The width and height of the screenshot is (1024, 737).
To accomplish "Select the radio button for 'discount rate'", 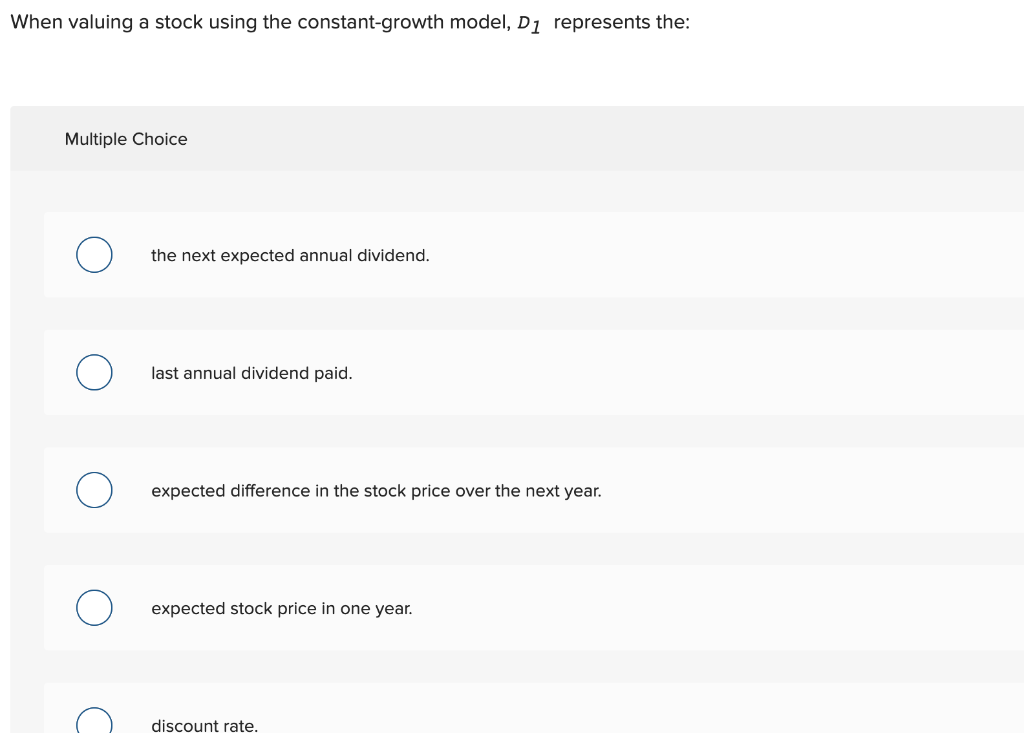I will [x=94, y=722].
